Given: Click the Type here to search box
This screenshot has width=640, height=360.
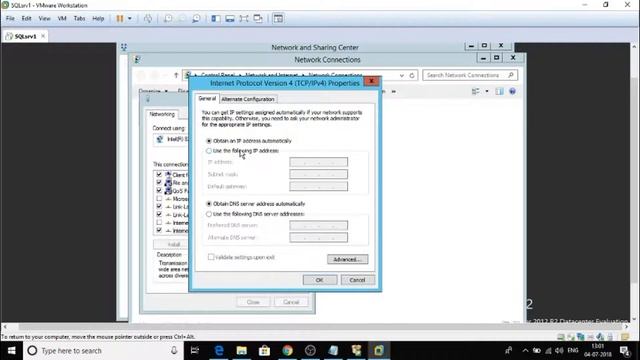Looking at the screenshot, I should coord(102,351).
